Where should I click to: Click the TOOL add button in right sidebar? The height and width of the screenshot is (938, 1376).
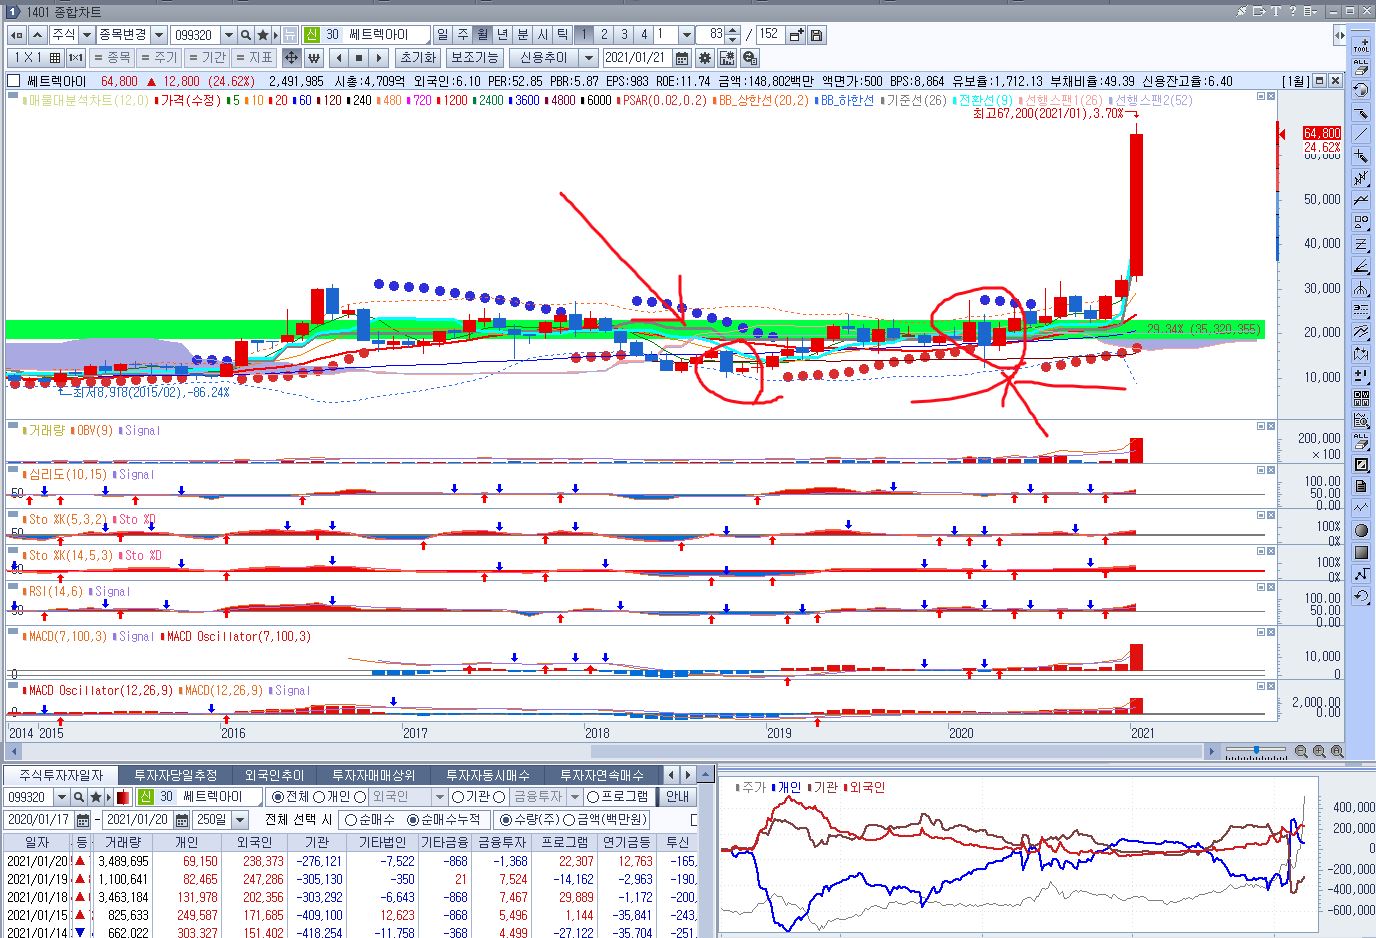pyautogui.click(x=1361, y=45)
